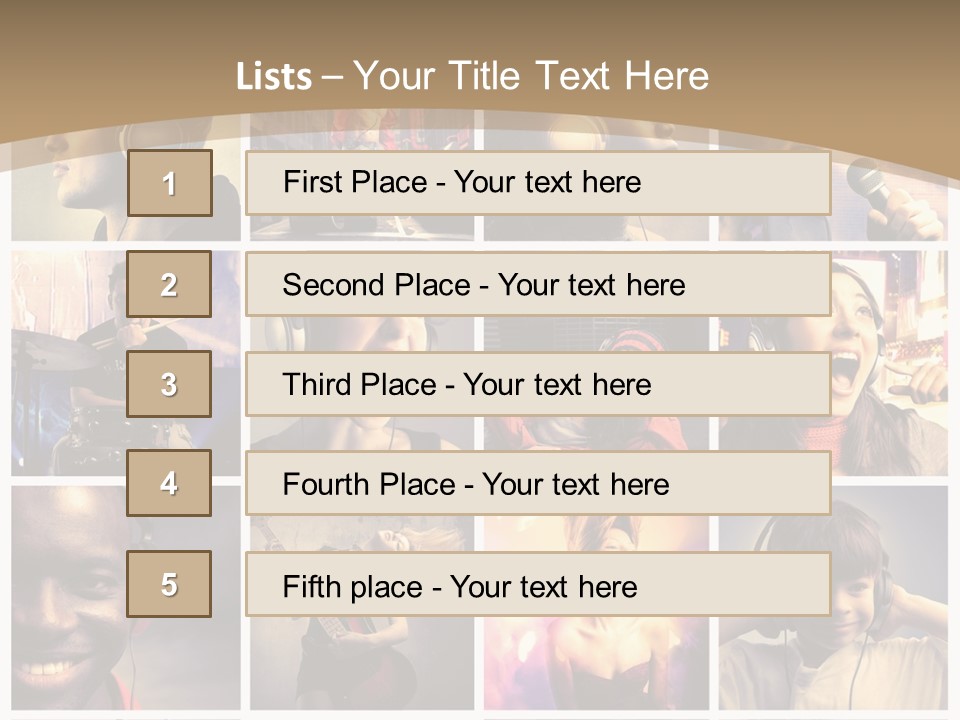Select the number 2 box
960x720 pixels.
pos(169,284)
